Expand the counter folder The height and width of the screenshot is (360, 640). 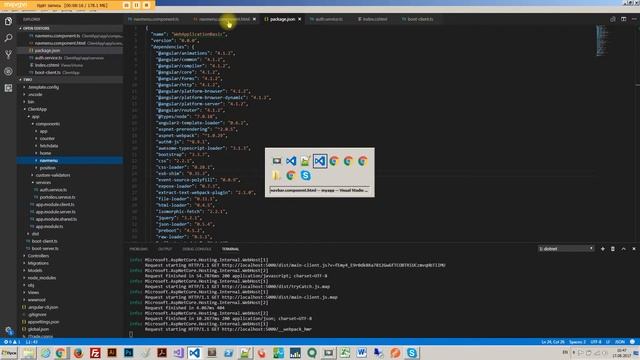pos(47,139)
